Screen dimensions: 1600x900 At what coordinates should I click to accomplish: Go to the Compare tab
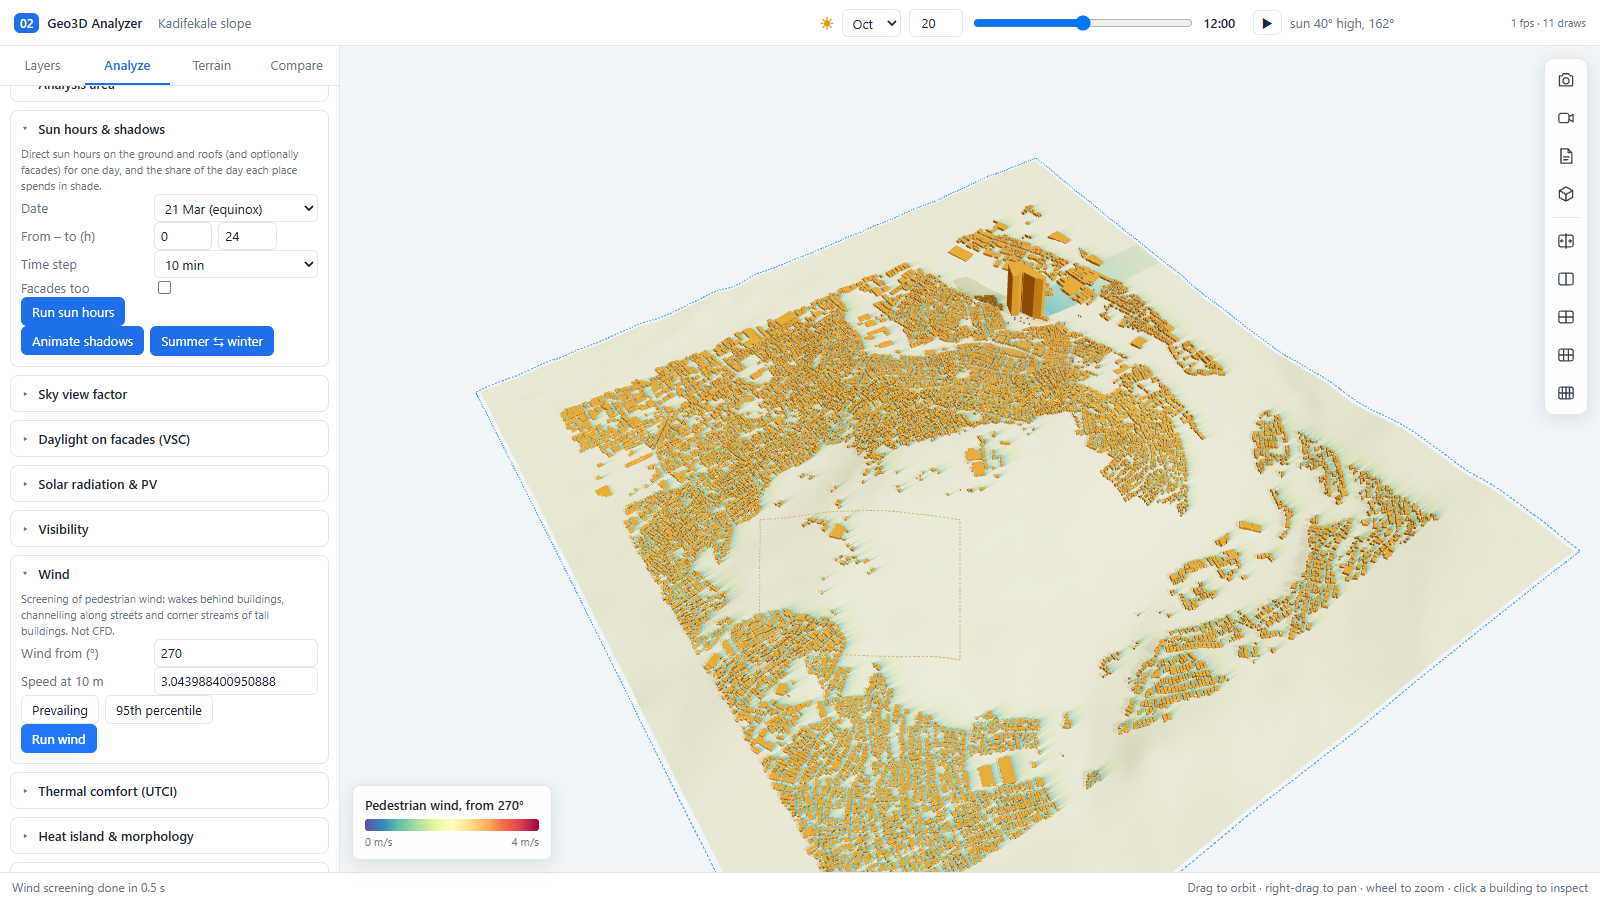click(296, 65)
